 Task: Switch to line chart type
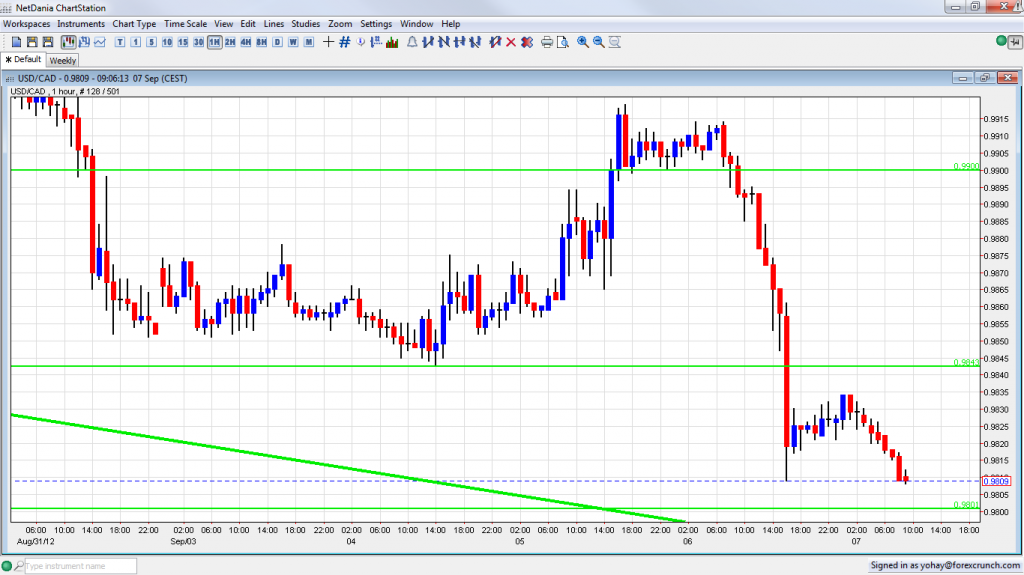(100, 42)
